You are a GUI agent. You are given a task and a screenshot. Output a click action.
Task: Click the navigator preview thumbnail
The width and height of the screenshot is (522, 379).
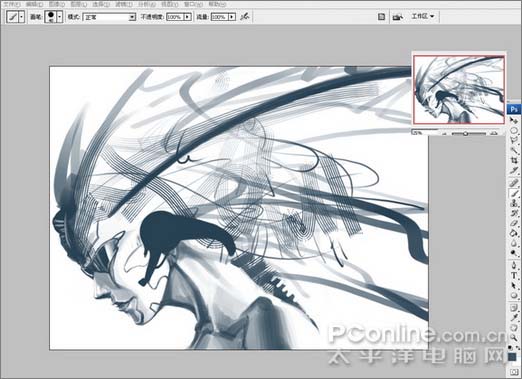(x=459, y=90)
